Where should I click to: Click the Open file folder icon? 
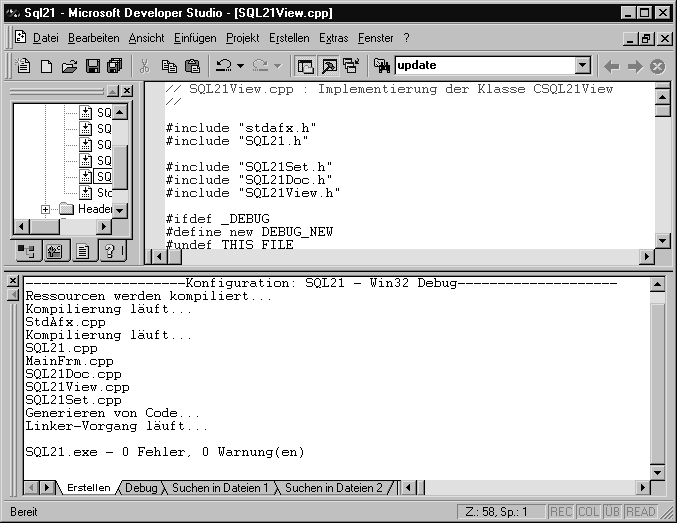coord(69,66)
